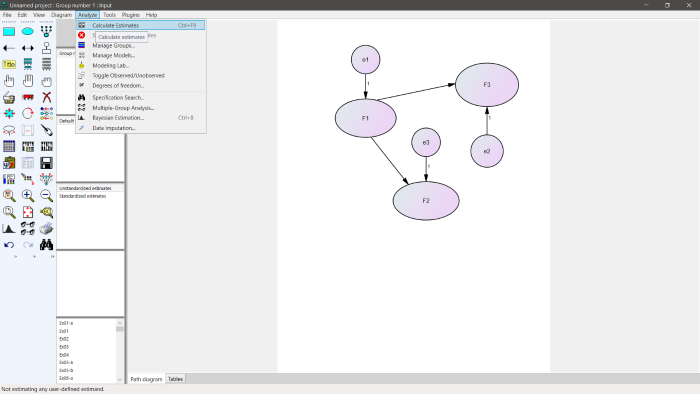Image resolution: width=700 pixels, height=394 pixels.
Task: Open the File menu
Action: coord(7,15)
